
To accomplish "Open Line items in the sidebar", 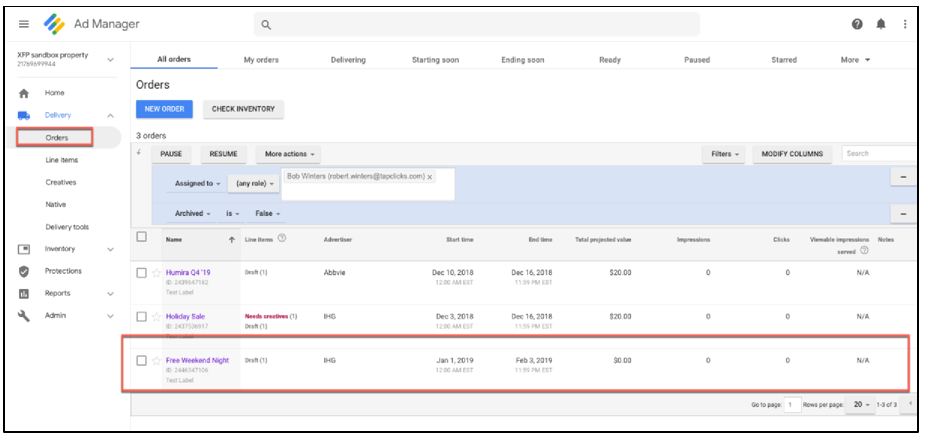I will [61, 160].
